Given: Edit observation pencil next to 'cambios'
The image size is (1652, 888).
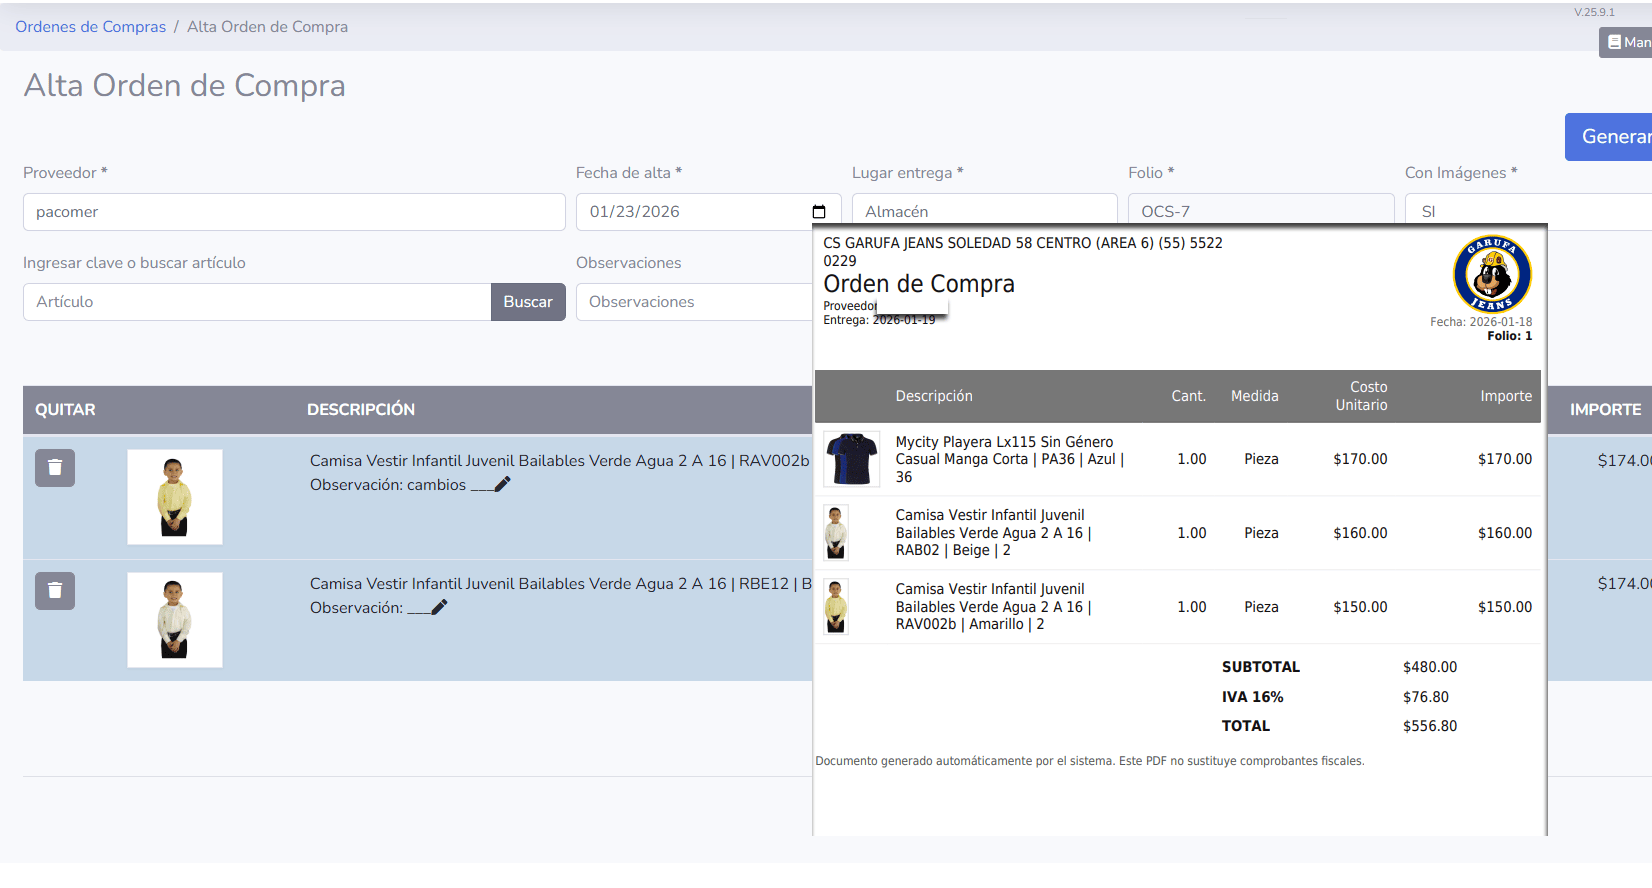Looking at the screenshot, I should [502, 485].
